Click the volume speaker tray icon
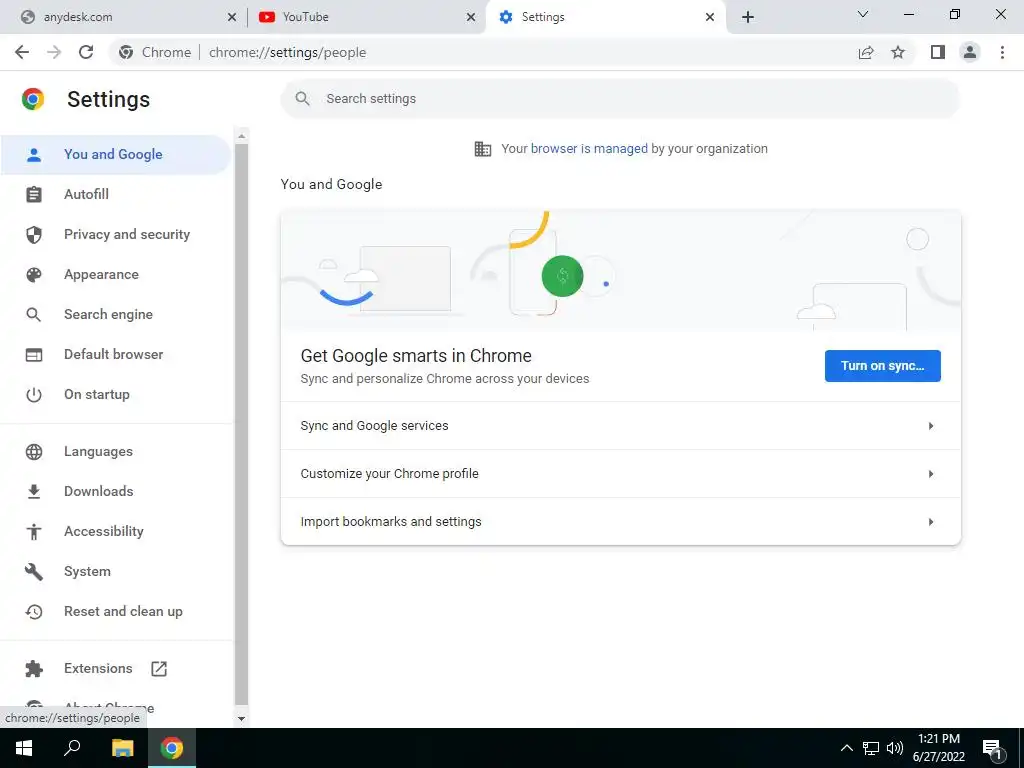Image resolution: width=1024 pixels, height=768 pixels. (895, 748)
